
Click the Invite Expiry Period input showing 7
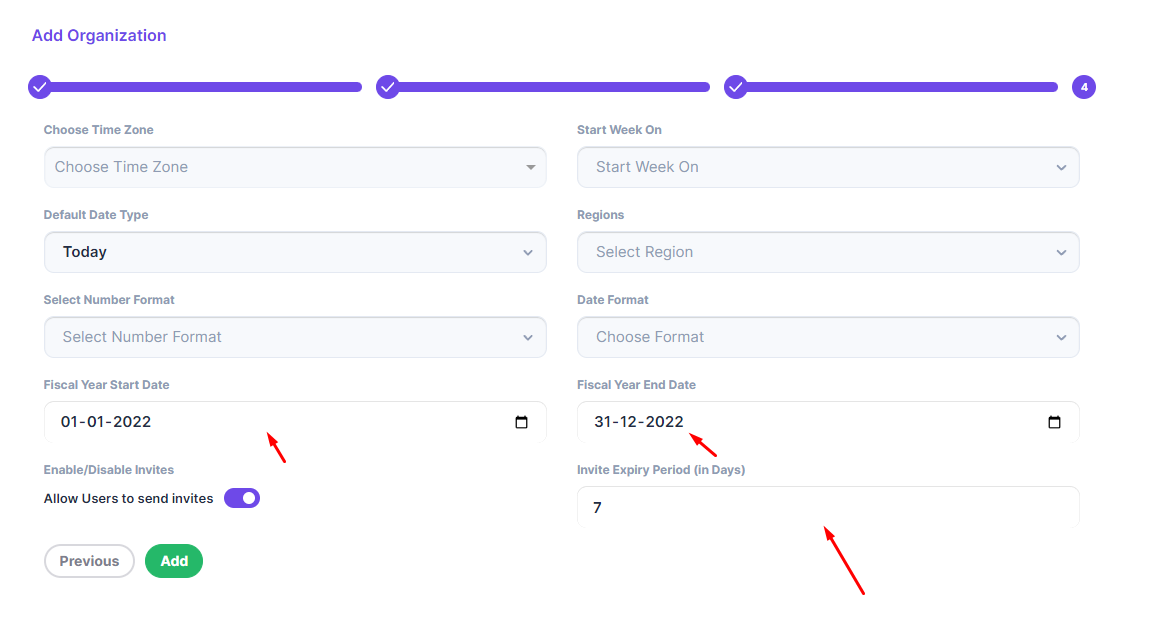point(828,507)
